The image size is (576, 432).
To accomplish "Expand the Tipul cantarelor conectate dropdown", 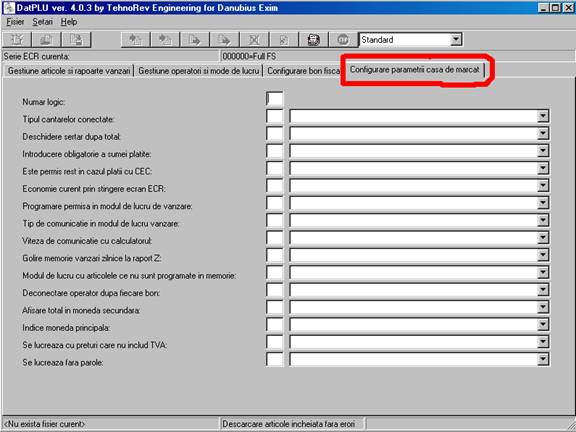I will [x=543, y=116].
